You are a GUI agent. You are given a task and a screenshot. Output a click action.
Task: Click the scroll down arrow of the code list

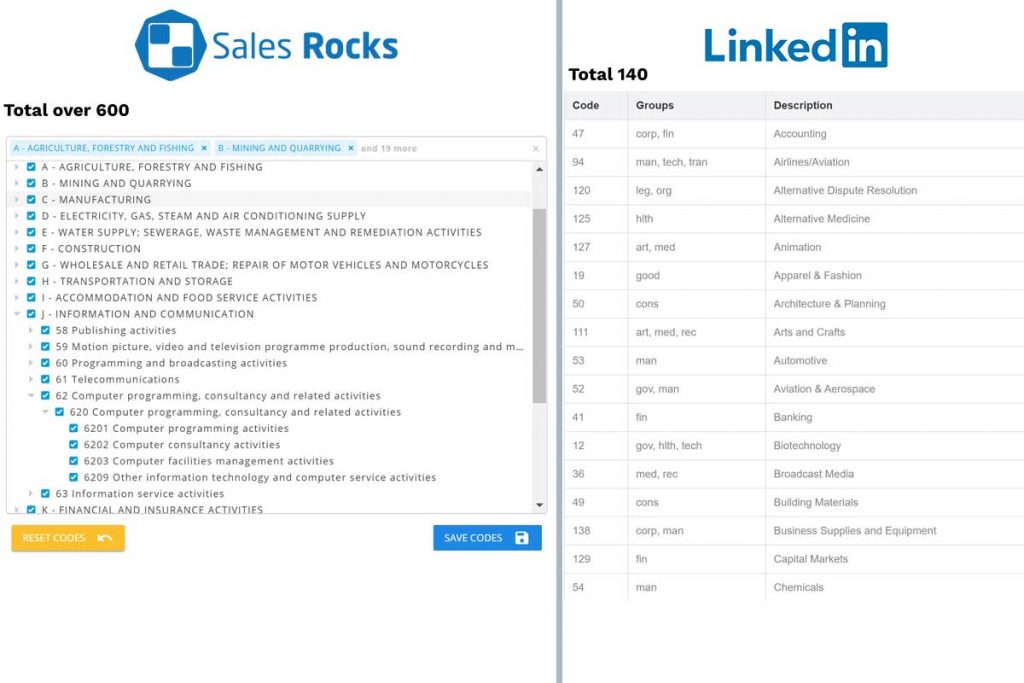point(540,506)
